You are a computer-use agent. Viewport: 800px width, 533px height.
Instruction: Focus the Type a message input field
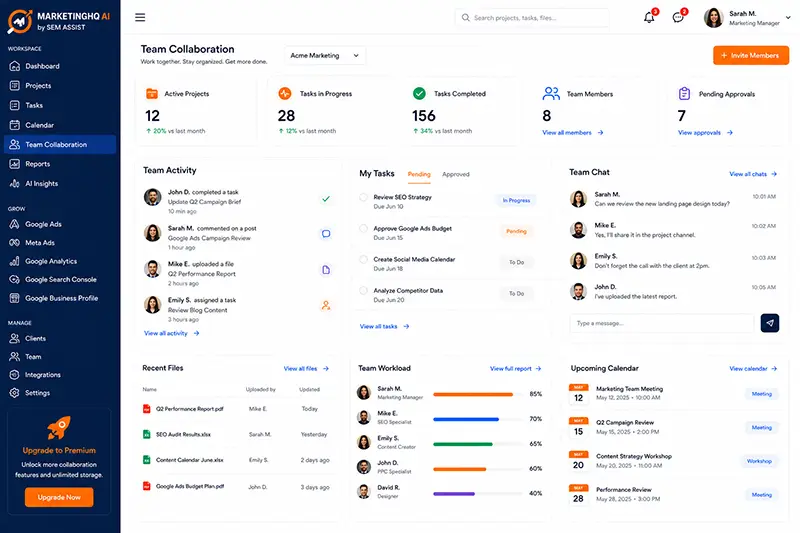click(x=662, y=323)
